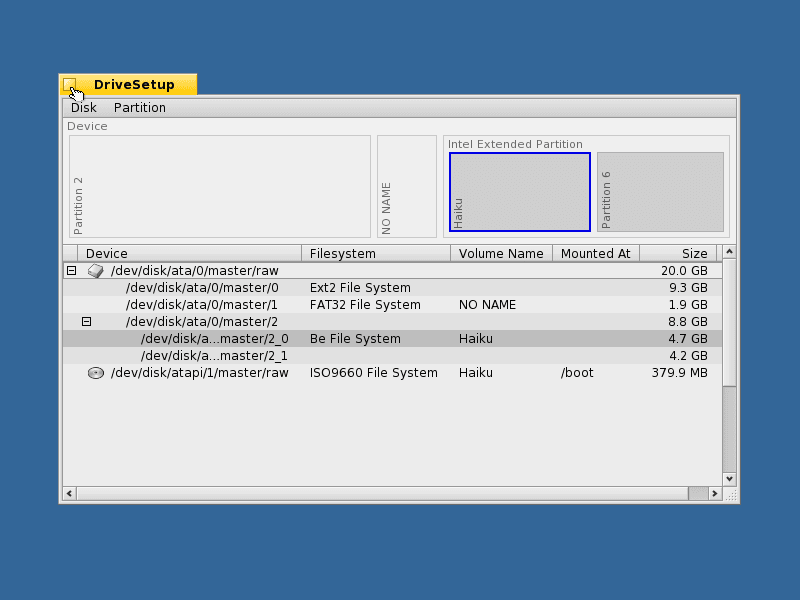Select row /dev/disk/ata/0/master/2
Image resolution: width=800 pixels, height=600 pixels.
point(392,322)
